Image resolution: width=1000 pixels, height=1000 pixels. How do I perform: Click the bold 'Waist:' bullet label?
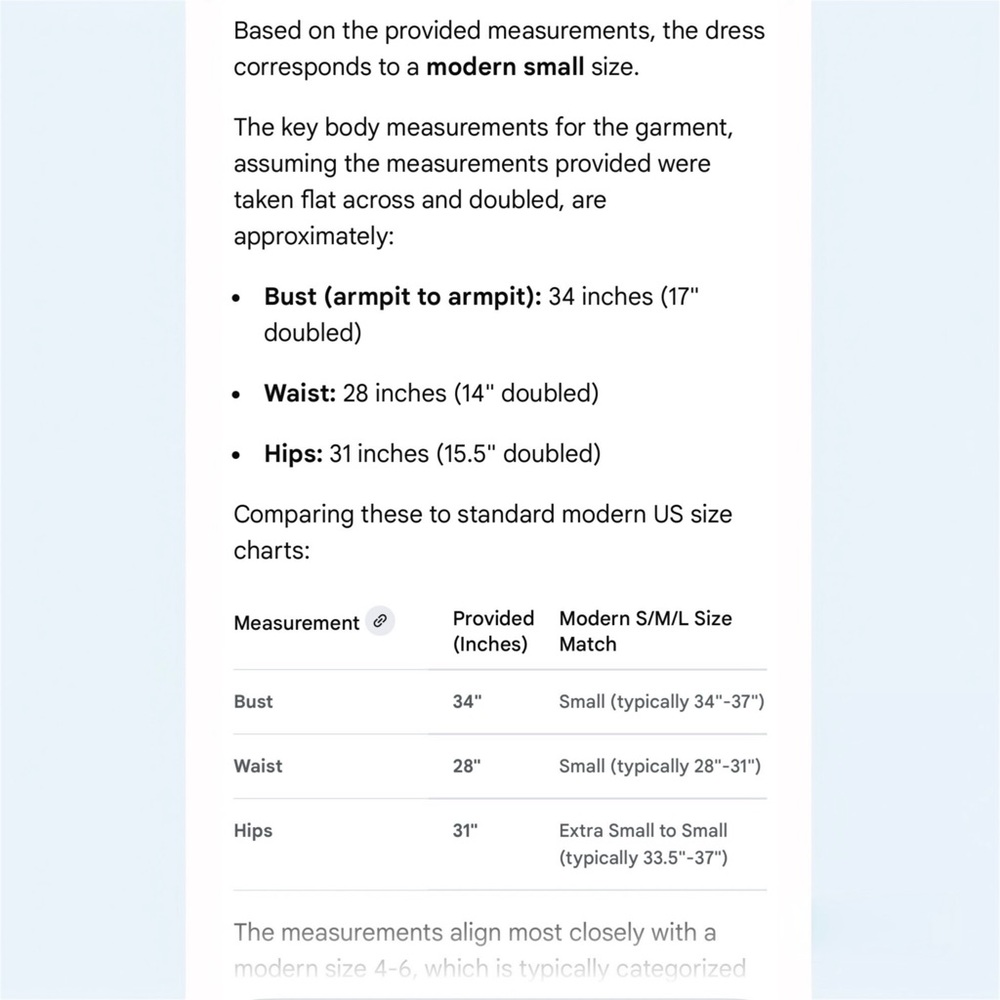[300, 393]
